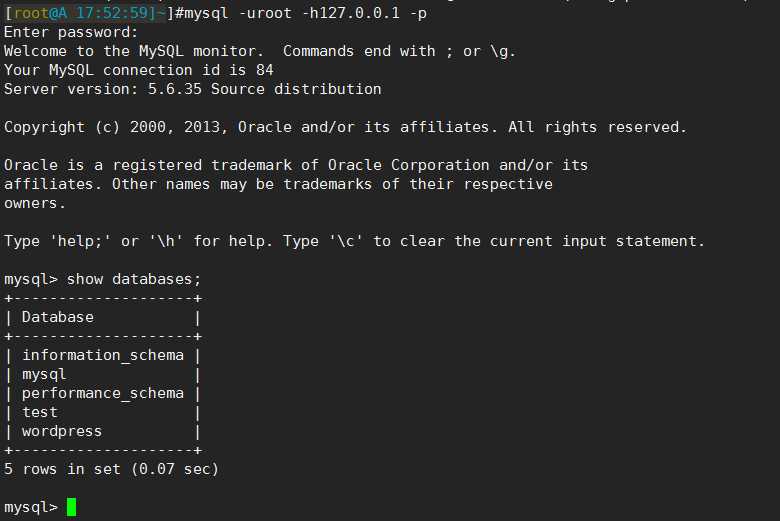Click the mysql -uroot -h127.0.0.1 -p command
Image resolution: width=780 pixels, height=521 pixels.
click(x=305, y=13)
